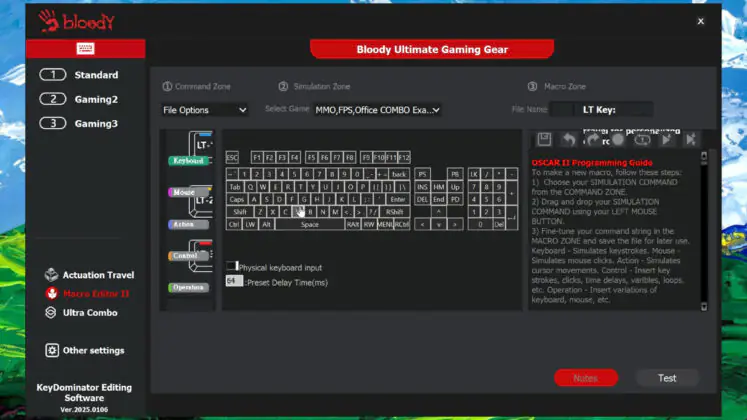Select the LK numlock key
Viewport: 747px width, 420px height.
pyautogui.click(x=474, y=174)
